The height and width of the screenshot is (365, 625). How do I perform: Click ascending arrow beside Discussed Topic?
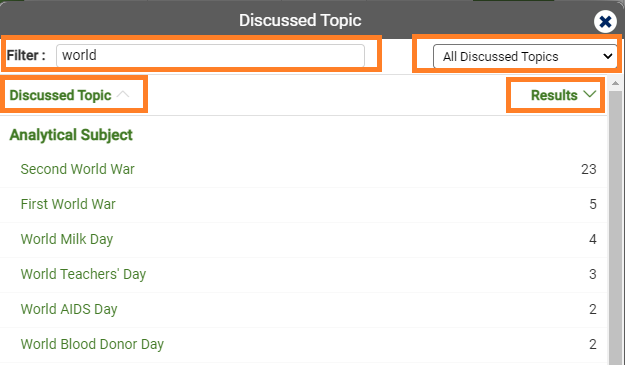pyautogui.click(x=123, y=95)
